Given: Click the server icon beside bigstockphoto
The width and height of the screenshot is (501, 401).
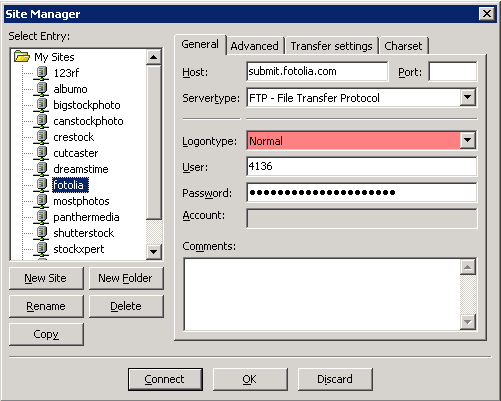Looking at the screenshot, I should coord(41,105).
